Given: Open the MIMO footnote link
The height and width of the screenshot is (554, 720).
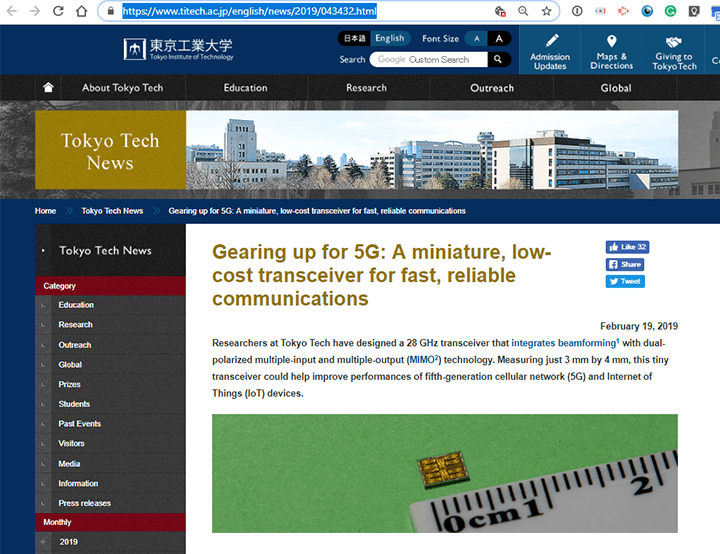Looking at the screenshot, I should tap(423, 360).
